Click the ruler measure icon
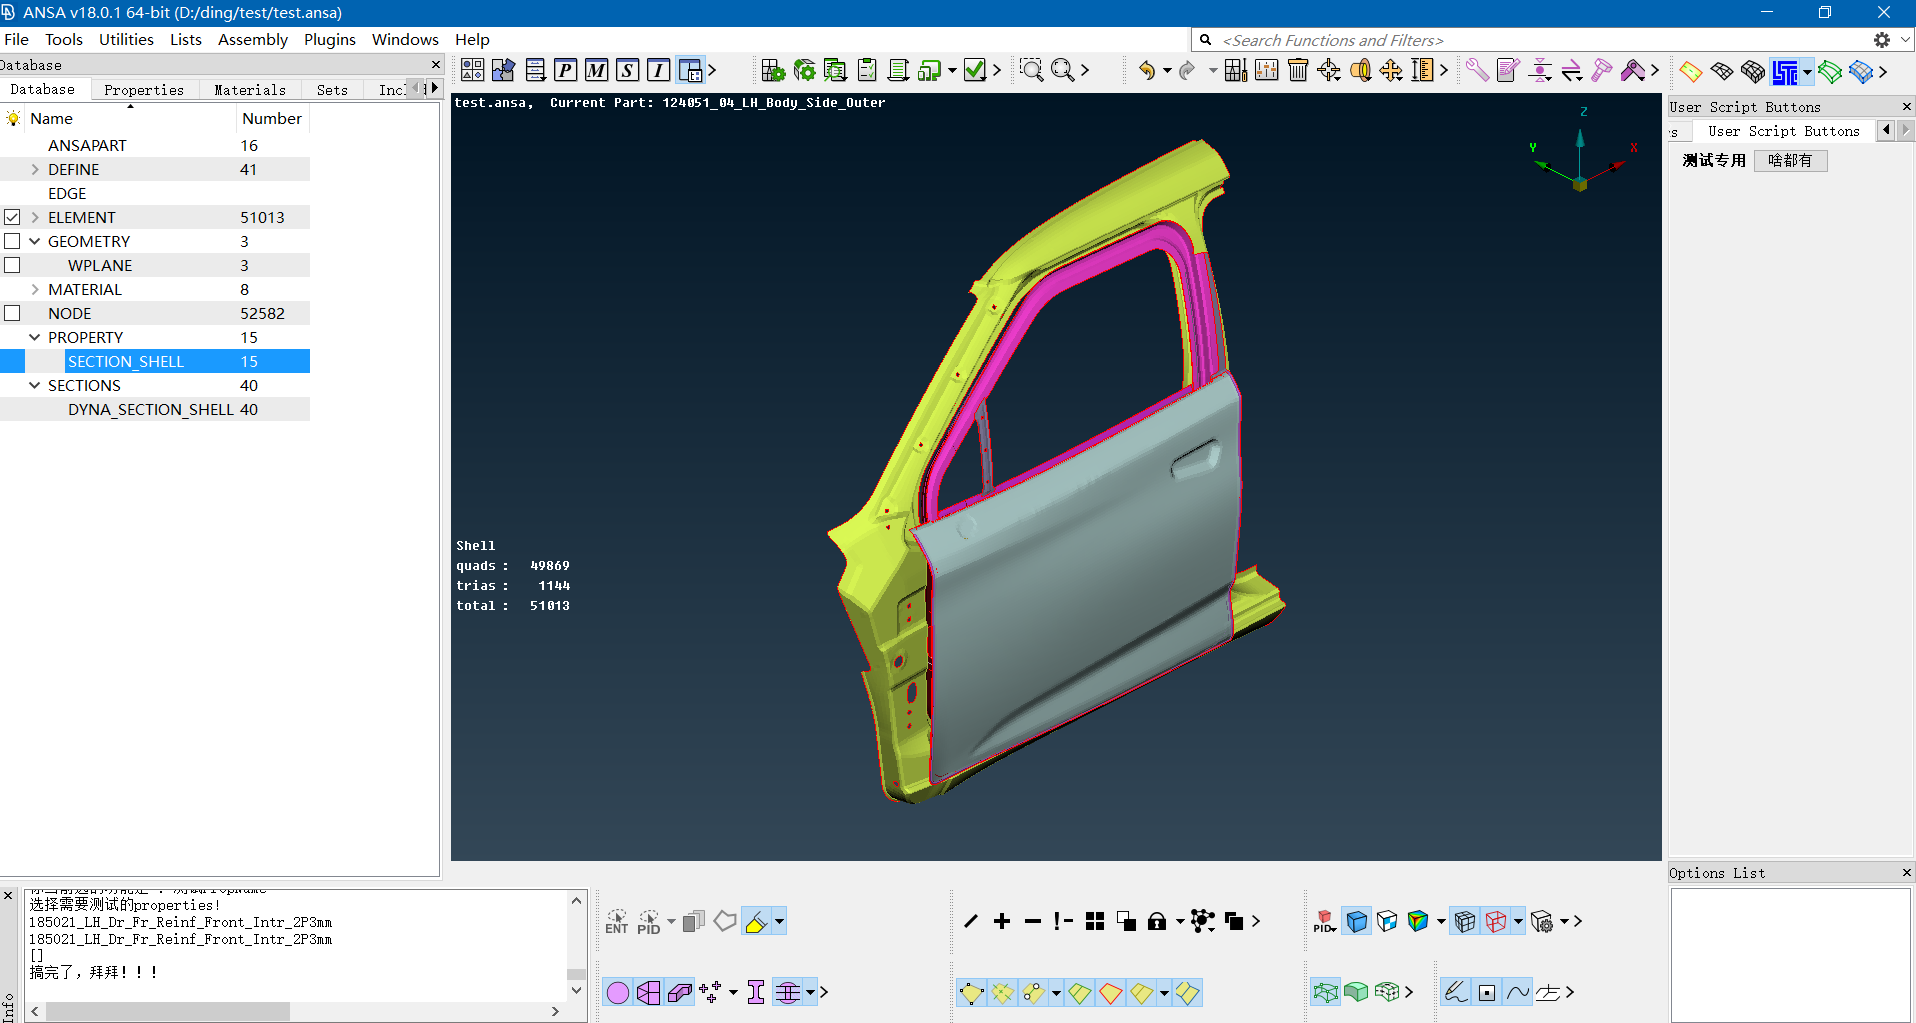The image size is (1916, 1023). point(1422,70)
